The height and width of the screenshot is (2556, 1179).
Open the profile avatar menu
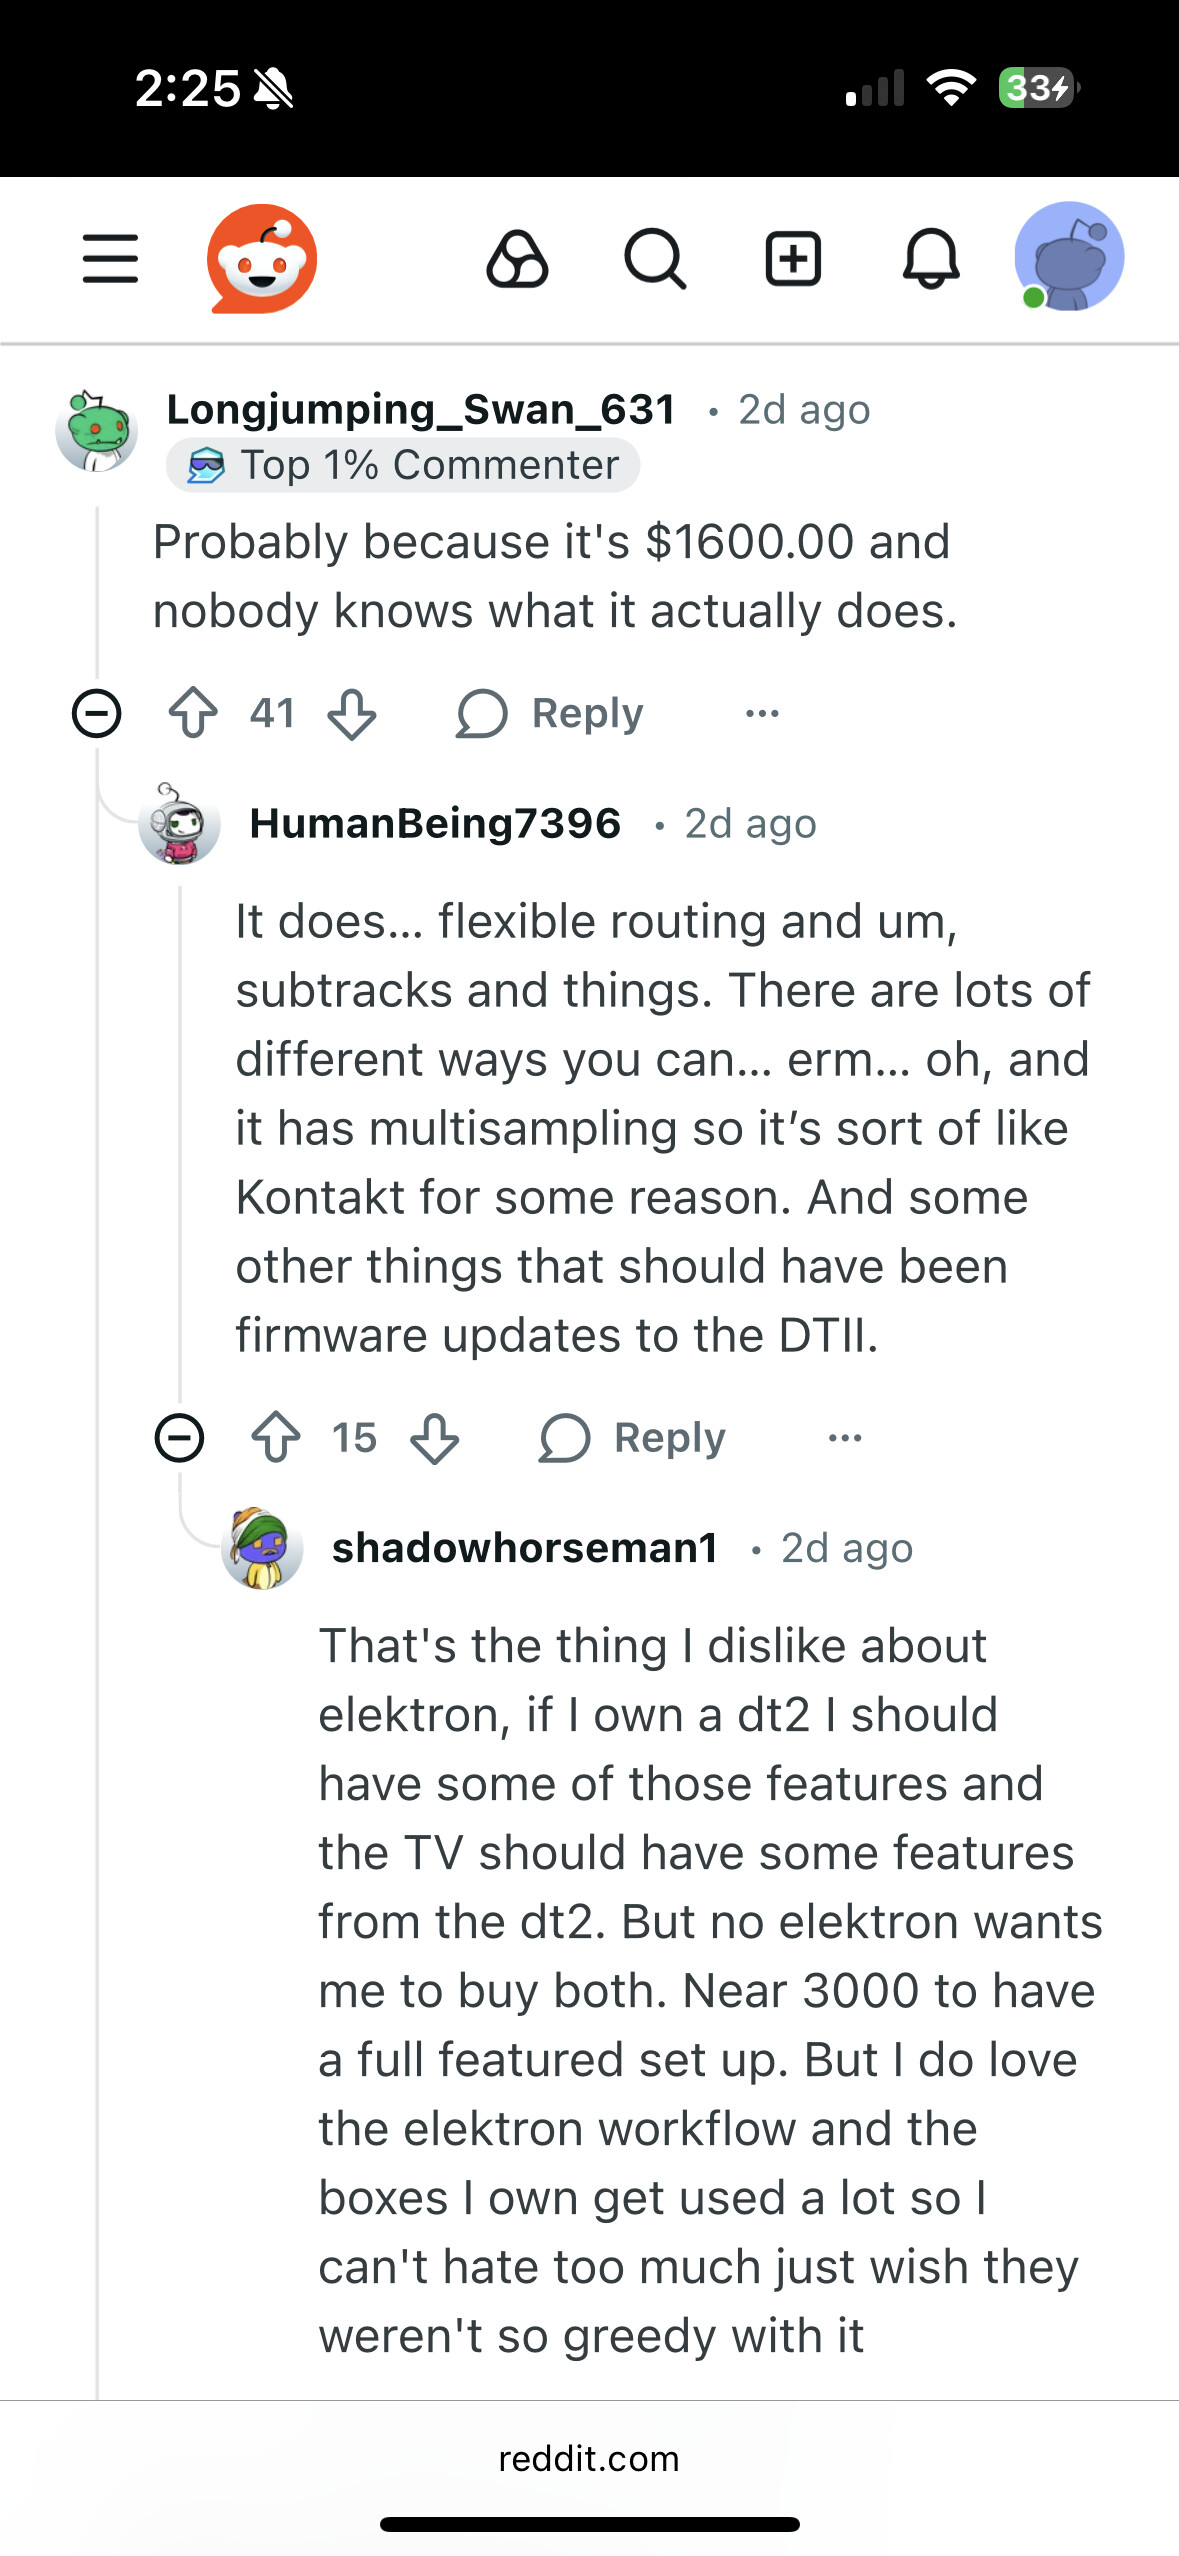coord(1068,257)
